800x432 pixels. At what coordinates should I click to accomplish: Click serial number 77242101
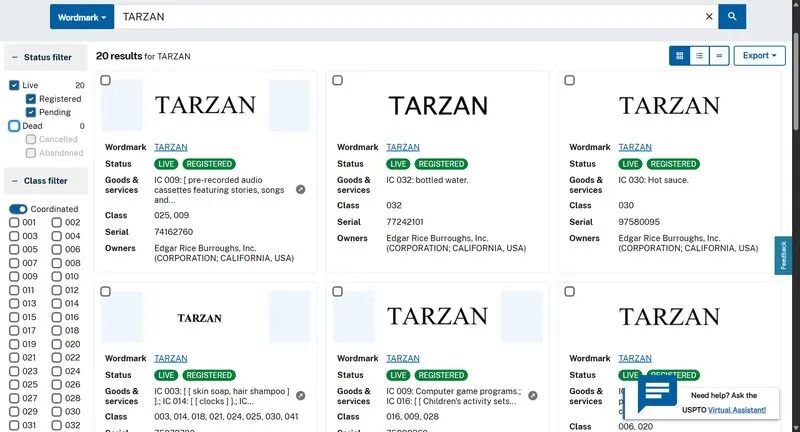405,222
